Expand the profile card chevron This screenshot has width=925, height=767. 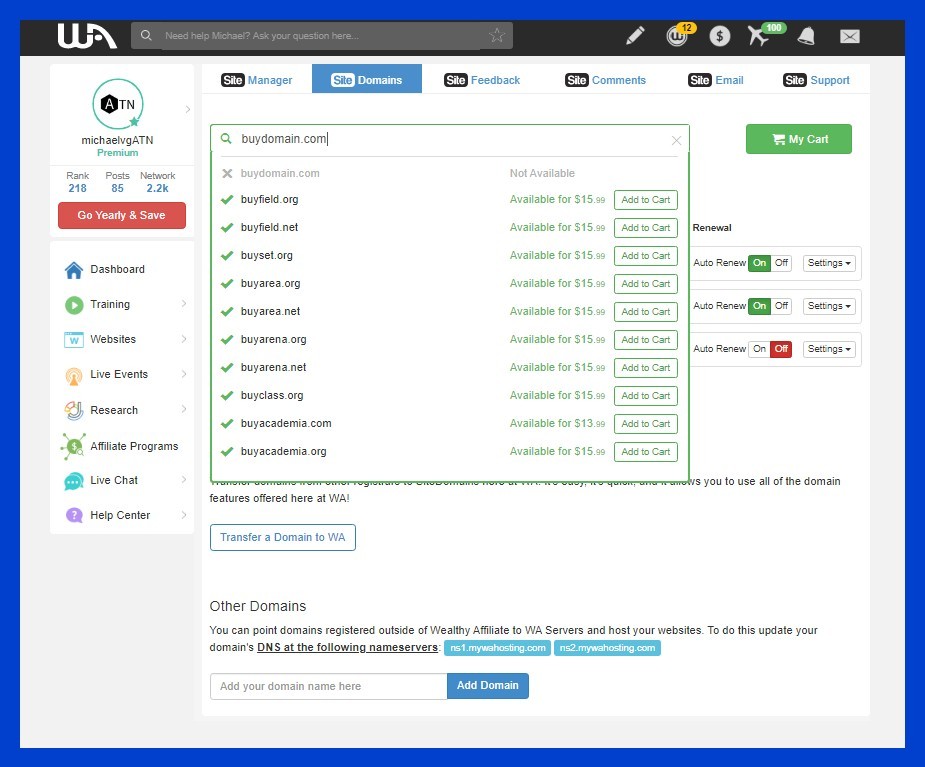188,109
